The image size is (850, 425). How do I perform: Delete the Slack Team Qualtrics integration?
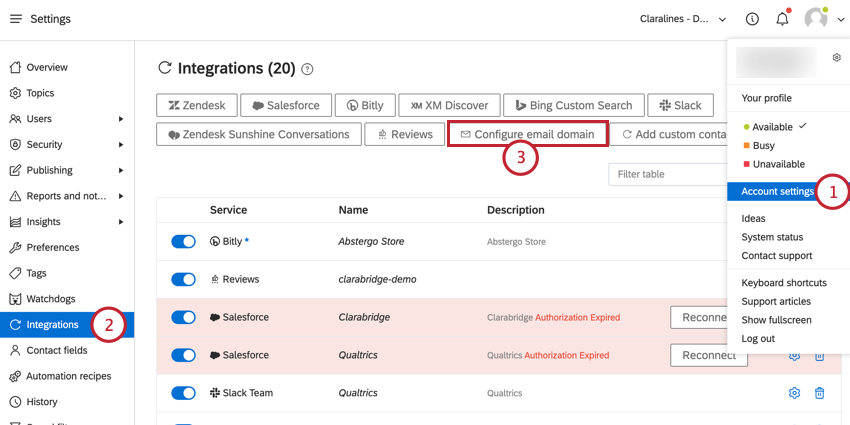[820, 393]
